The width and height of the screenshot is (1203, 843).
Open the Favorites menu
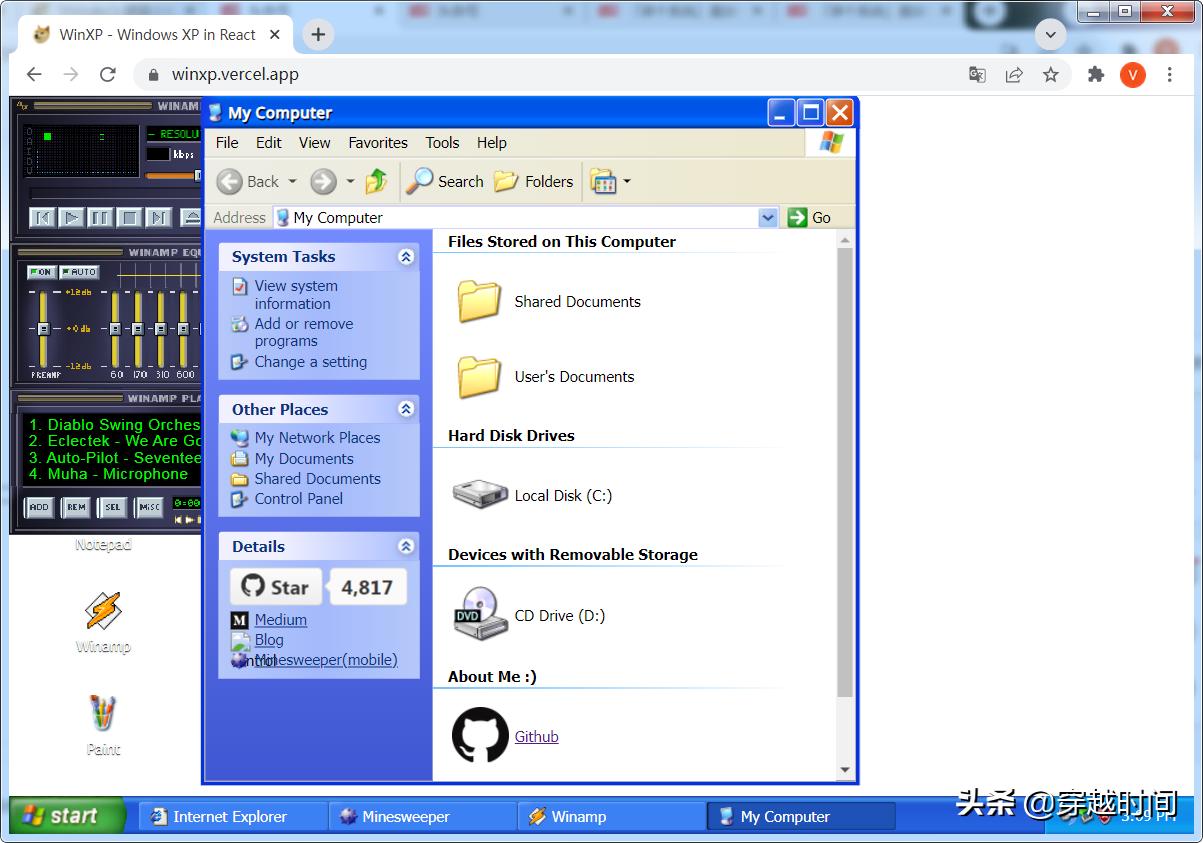coord(378,143)
